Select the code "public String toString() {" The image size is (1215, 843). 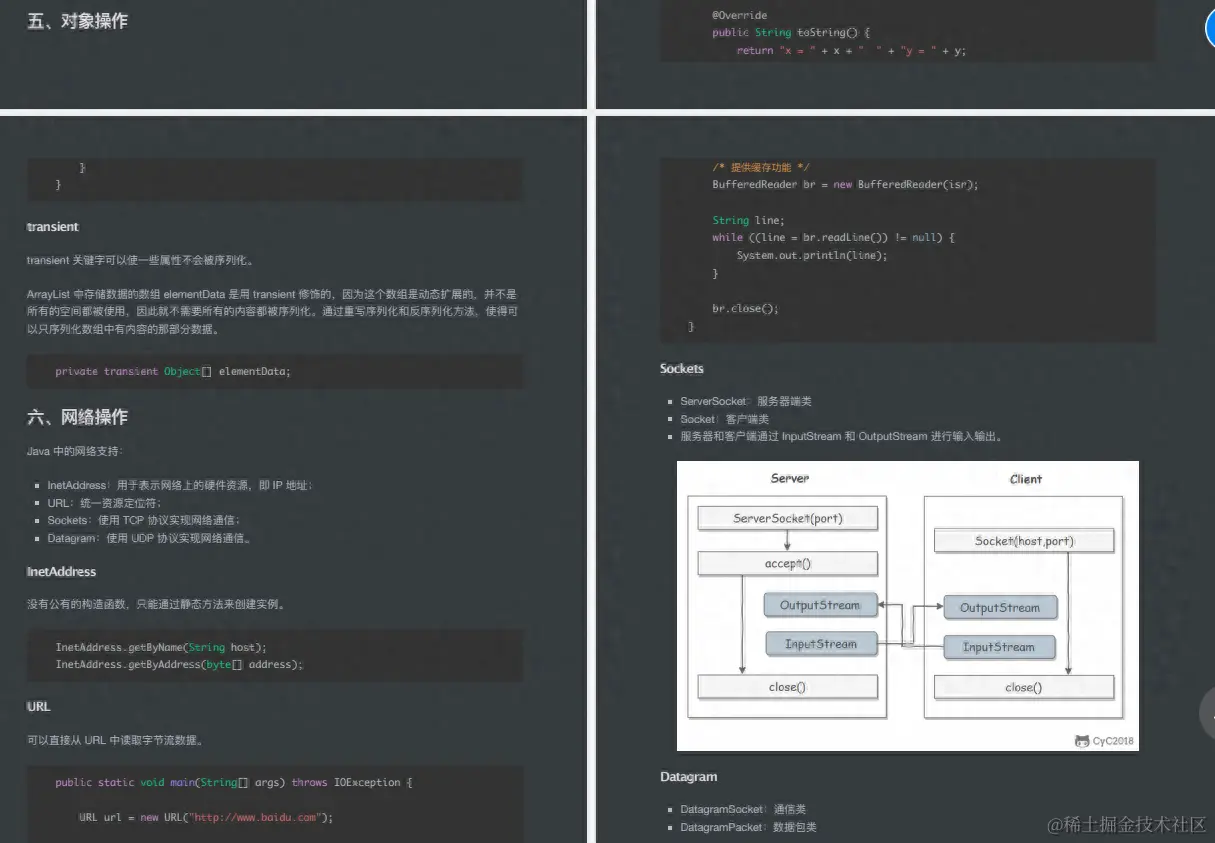(x=791, y=32)
